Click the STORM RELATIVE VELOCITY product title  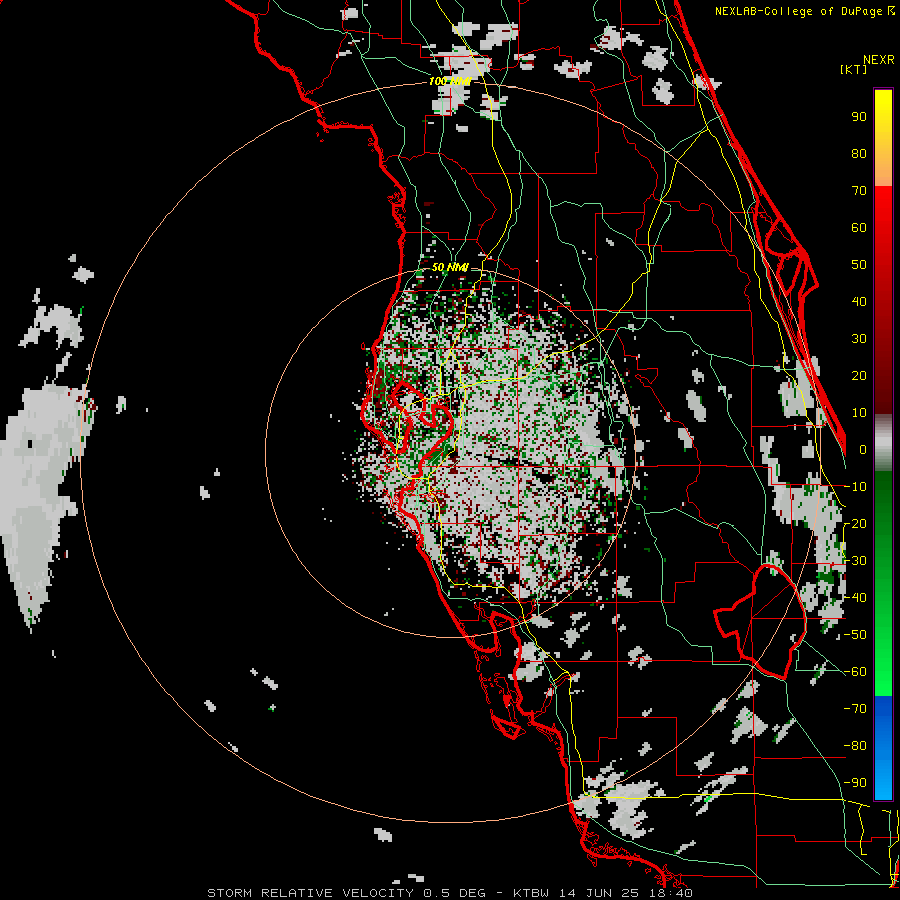(312, 893)
